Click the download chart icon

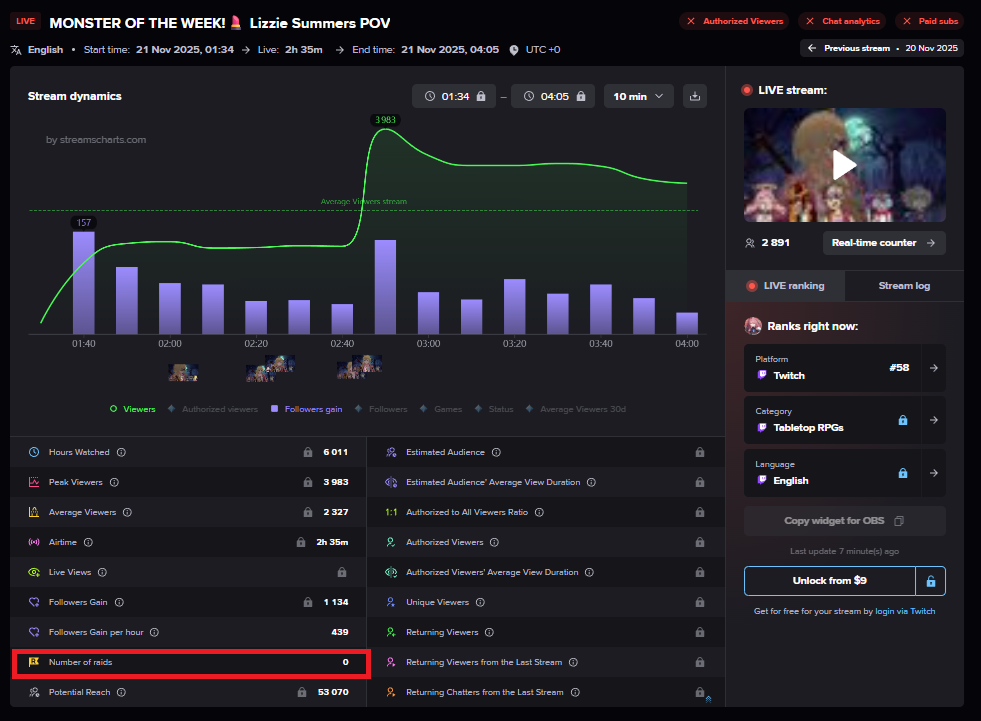[x=694, y=96]
